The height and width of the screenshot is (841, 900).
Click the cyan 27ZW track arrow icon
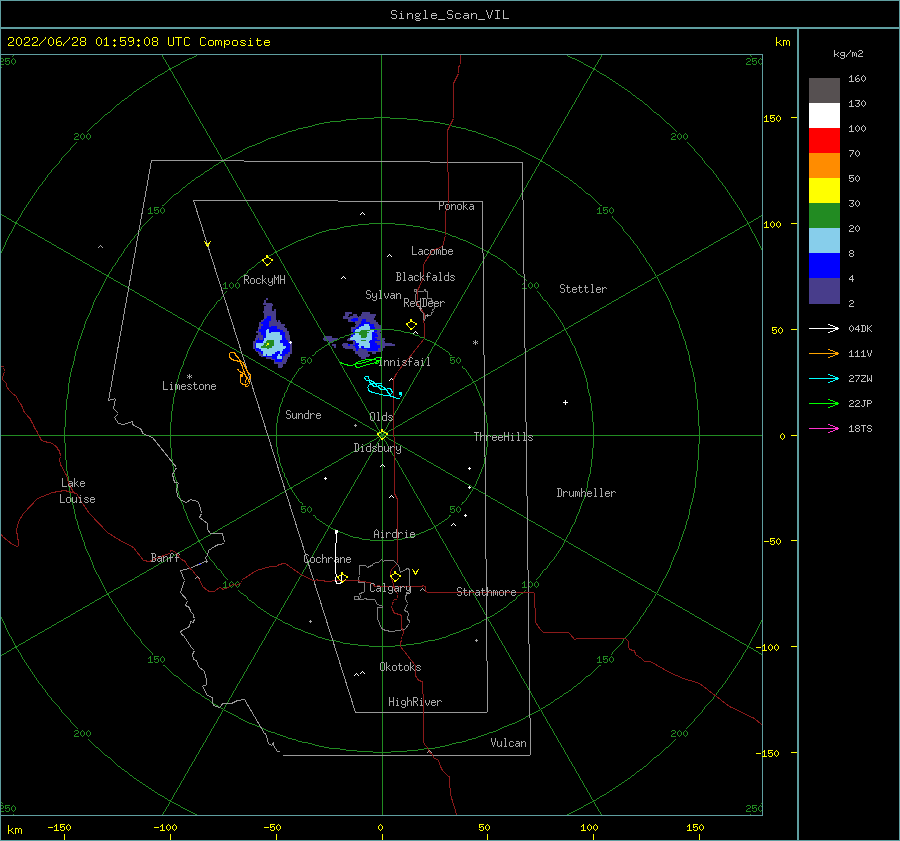824,378
